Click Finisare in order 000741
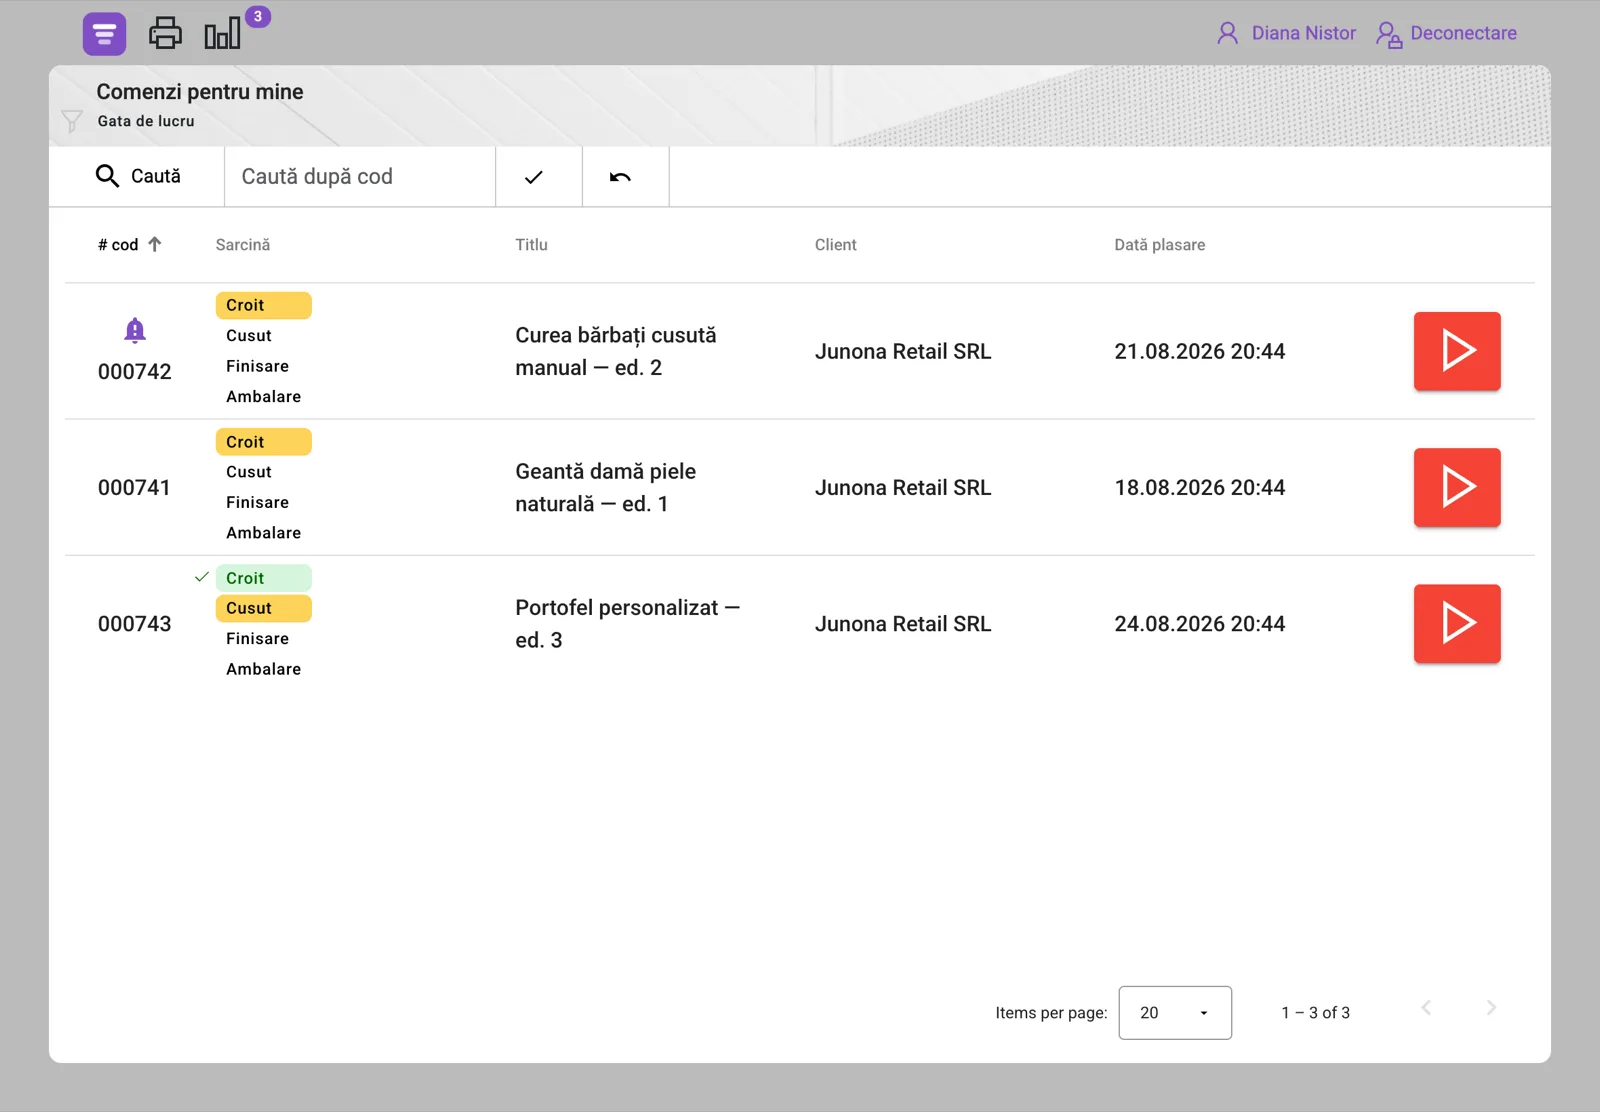Screen dimensions: 1600x1112 (257, 502)
